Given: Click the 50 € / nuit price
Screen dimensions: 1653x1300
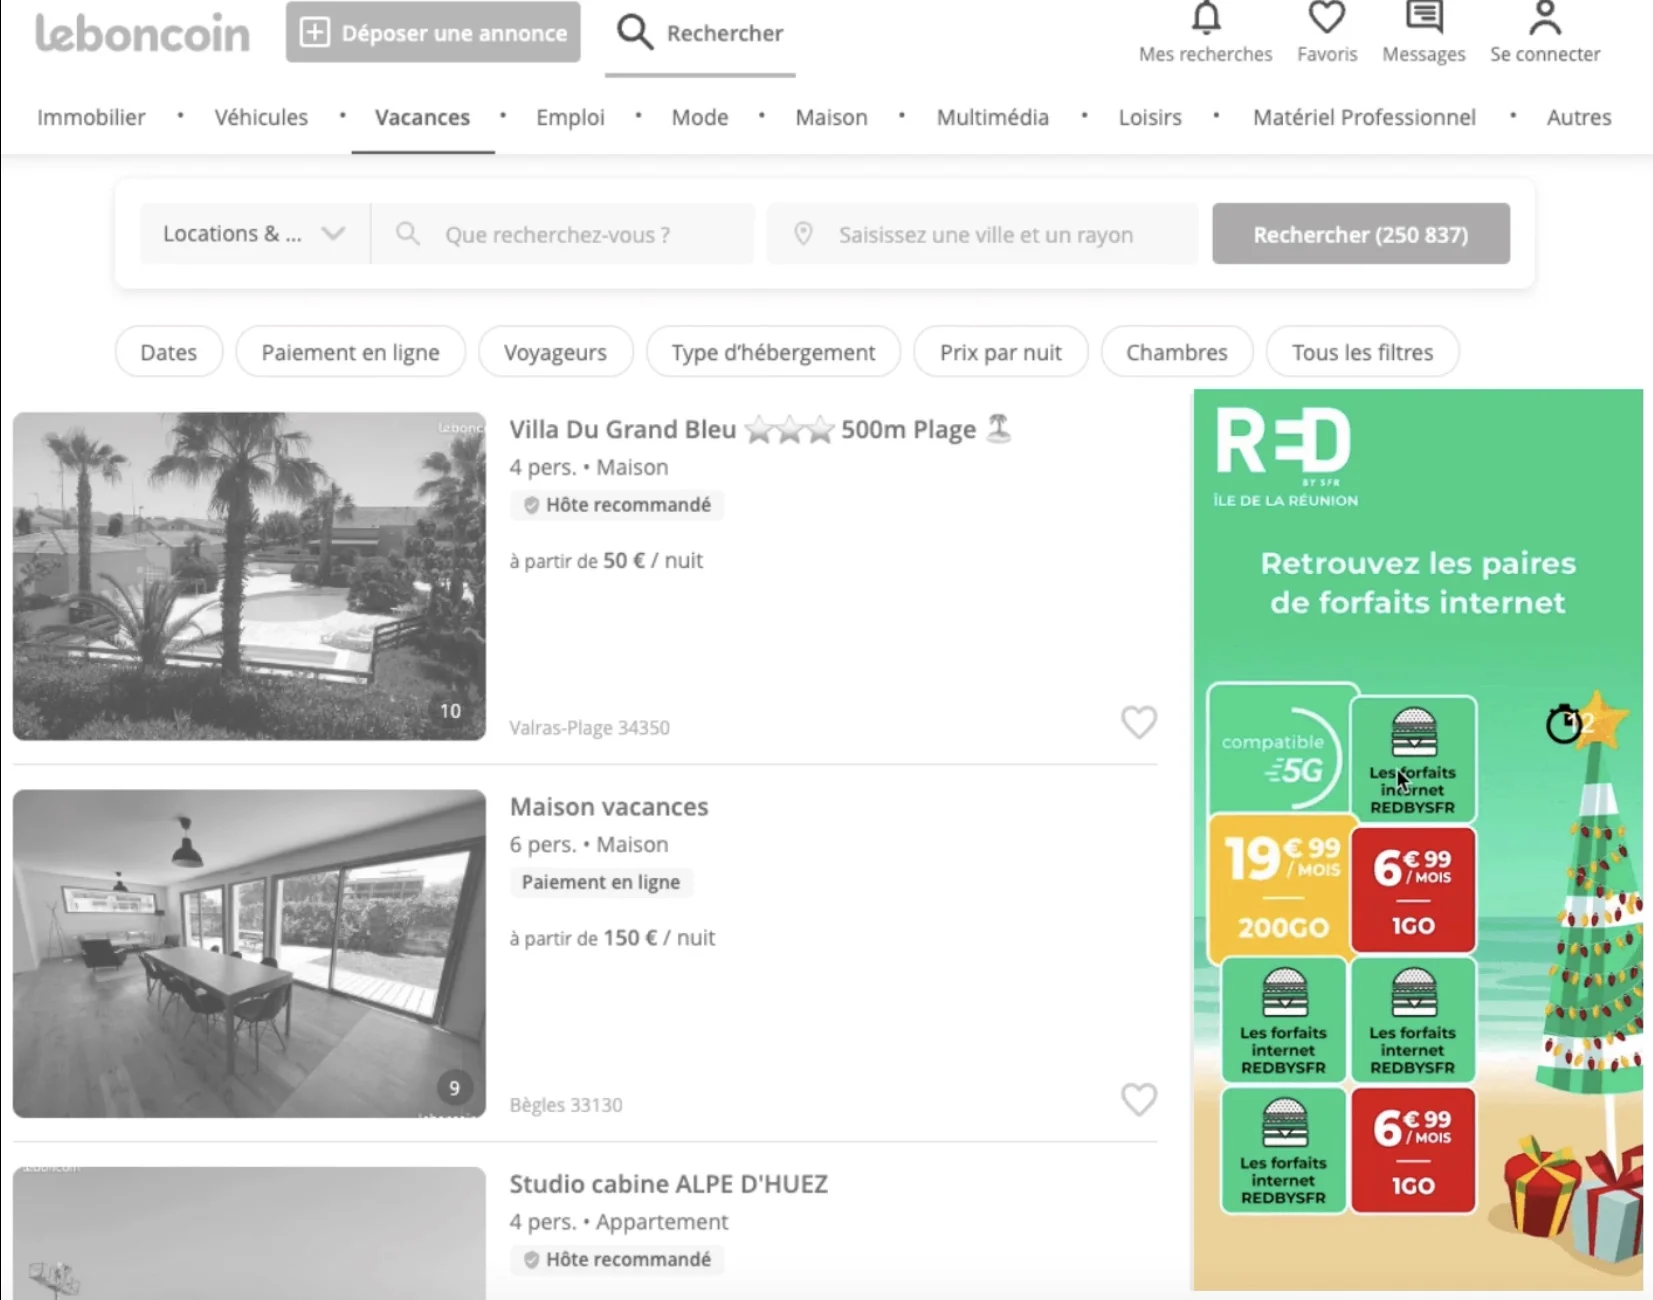Looking at the screenshot, I should [652, 560].
